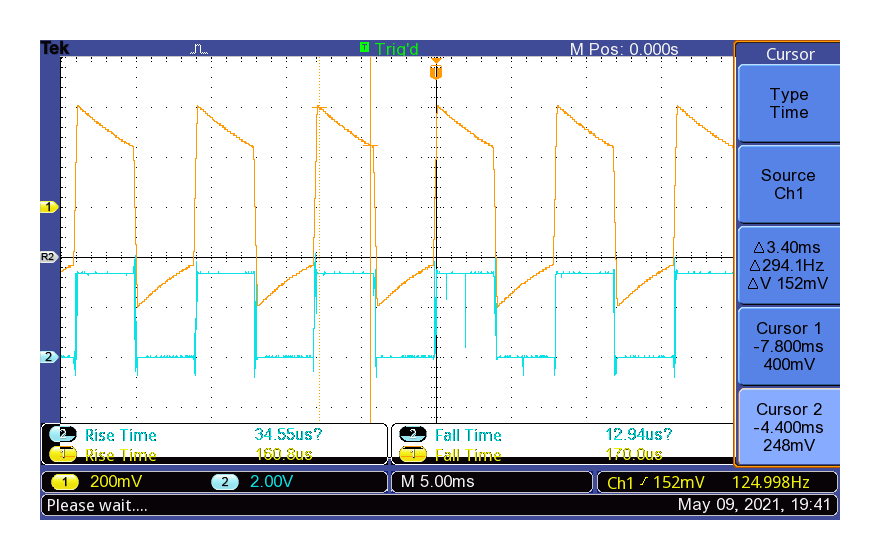Click the orange trigger position marker above the graticule
This screenshot has width=880, height=560.
click(435, 70)
